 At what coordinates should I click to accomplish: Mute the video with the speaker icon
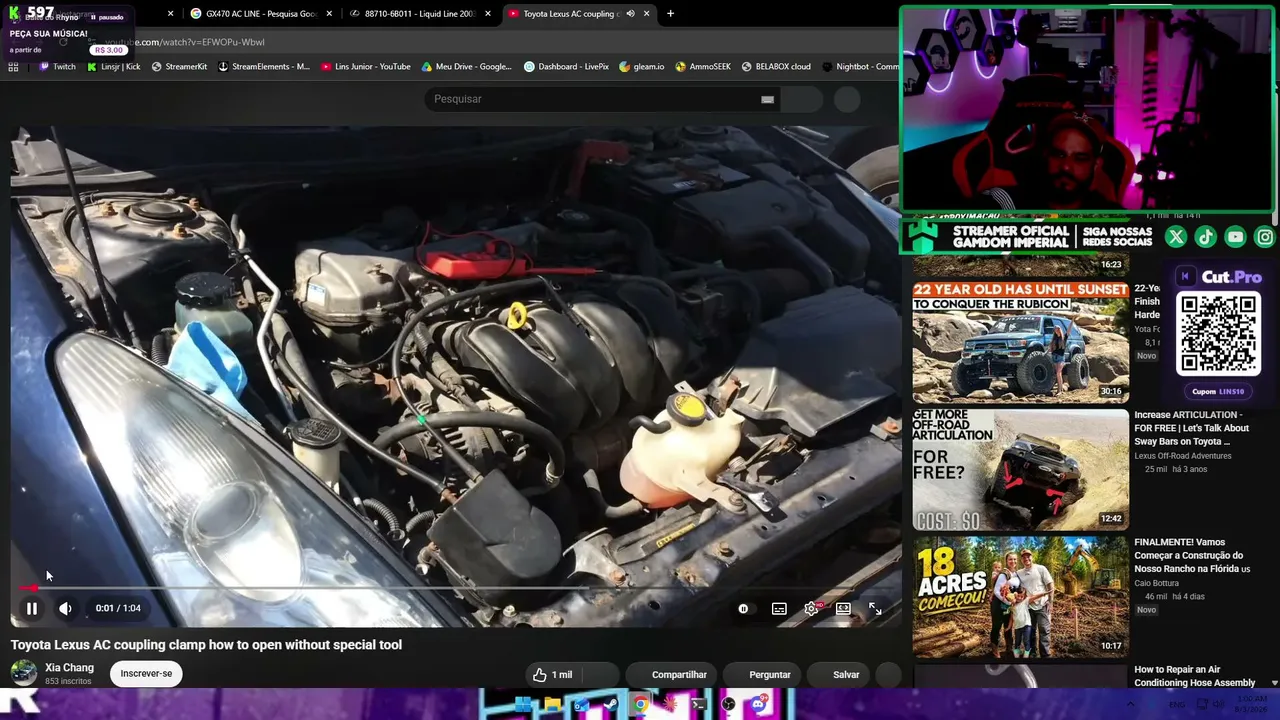(x=65, y=608)
